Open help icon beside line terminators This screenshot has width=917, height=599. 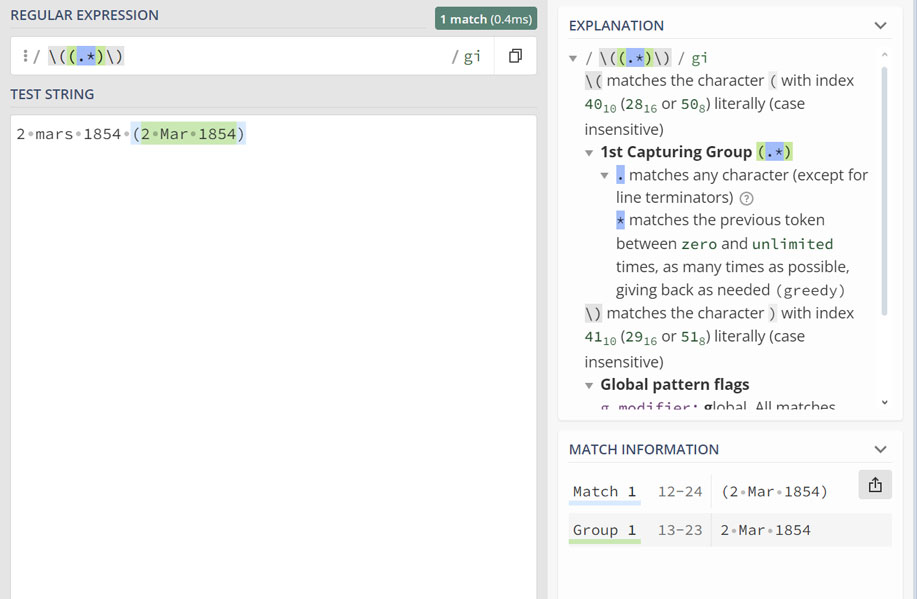tap(746, 198)
